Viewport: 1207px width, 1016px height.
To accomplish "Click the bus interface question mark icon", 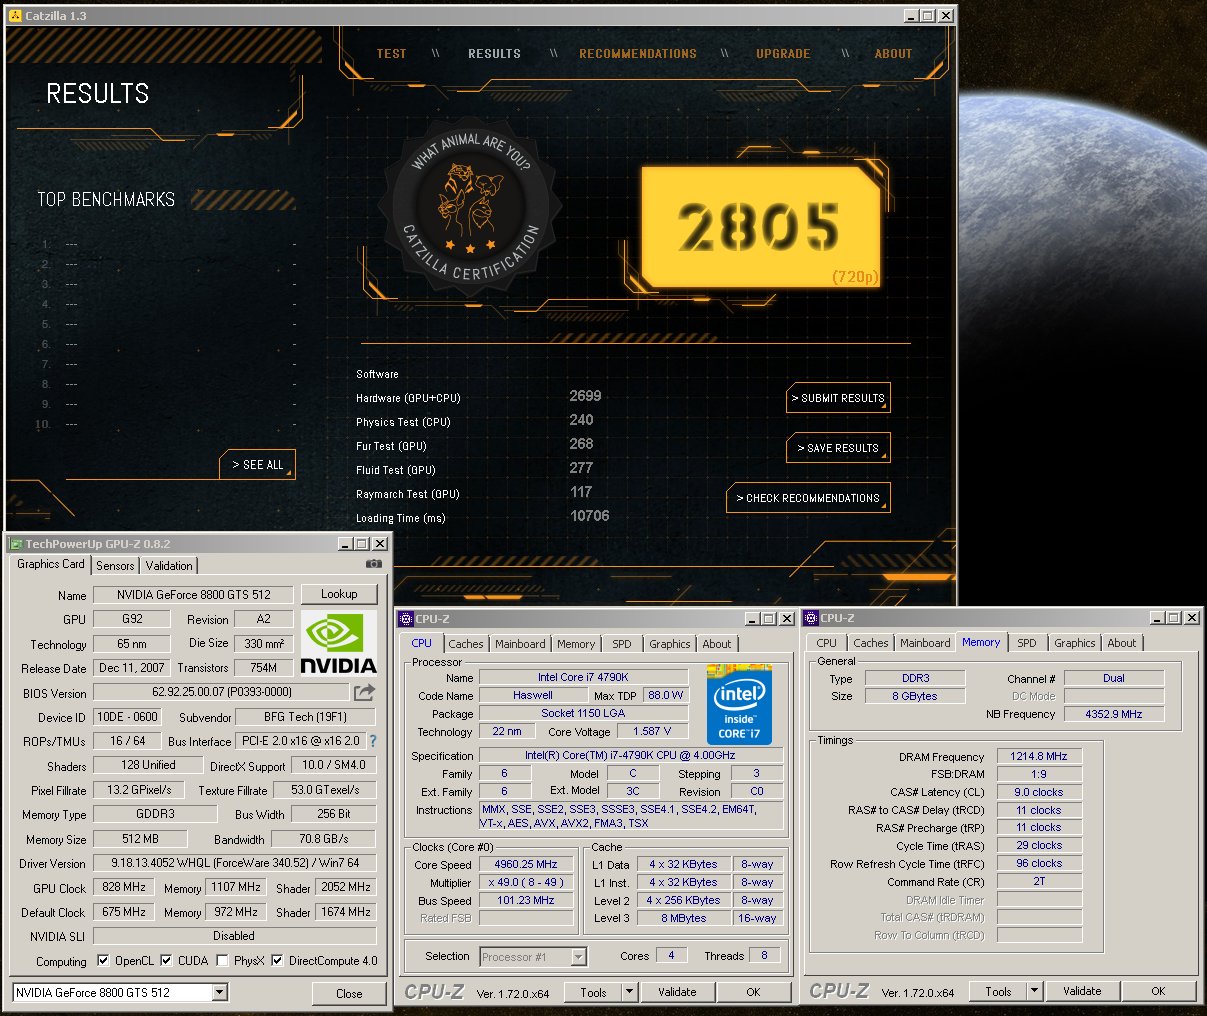I will (x=373, y=741).
